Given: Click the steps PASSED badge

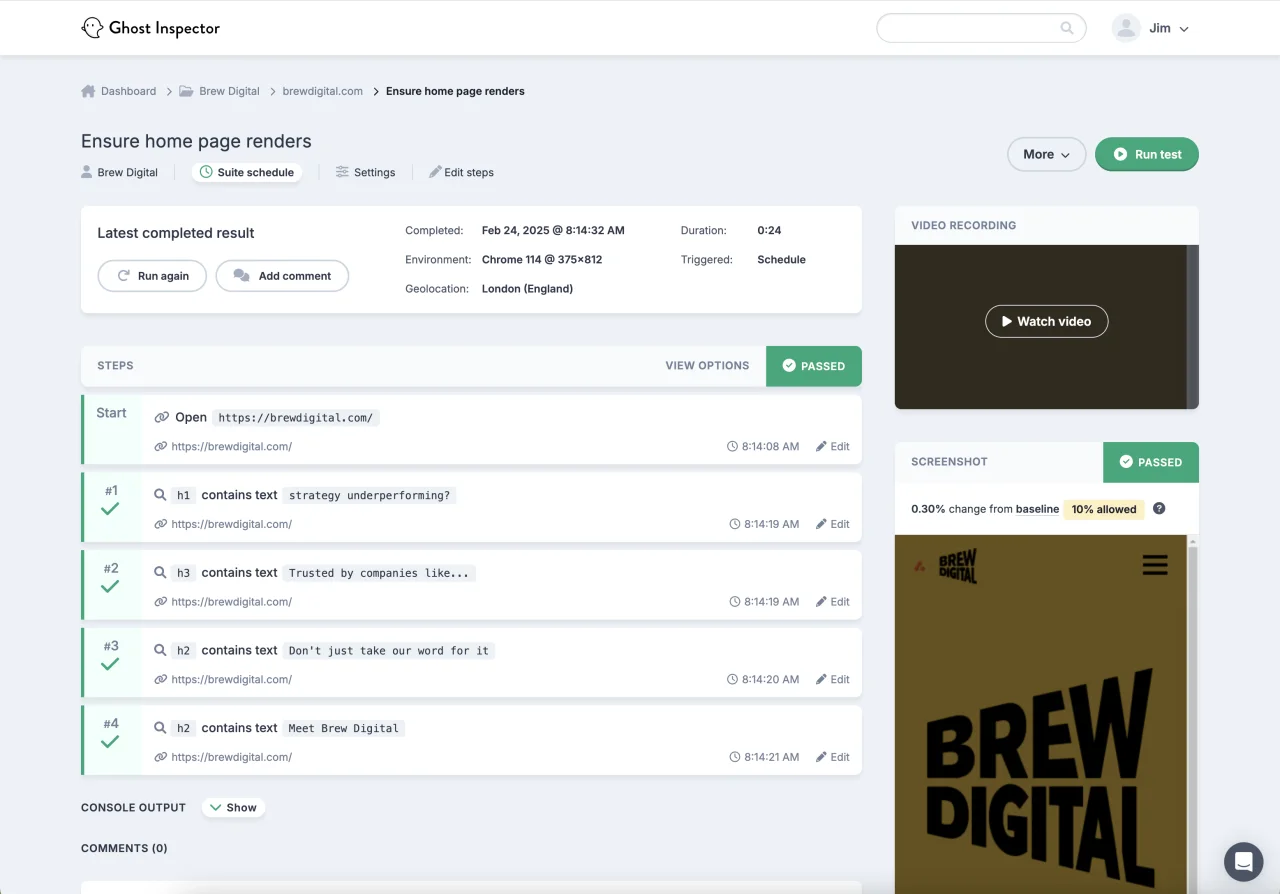Looking at the screenshot, I should coord(814,366).
